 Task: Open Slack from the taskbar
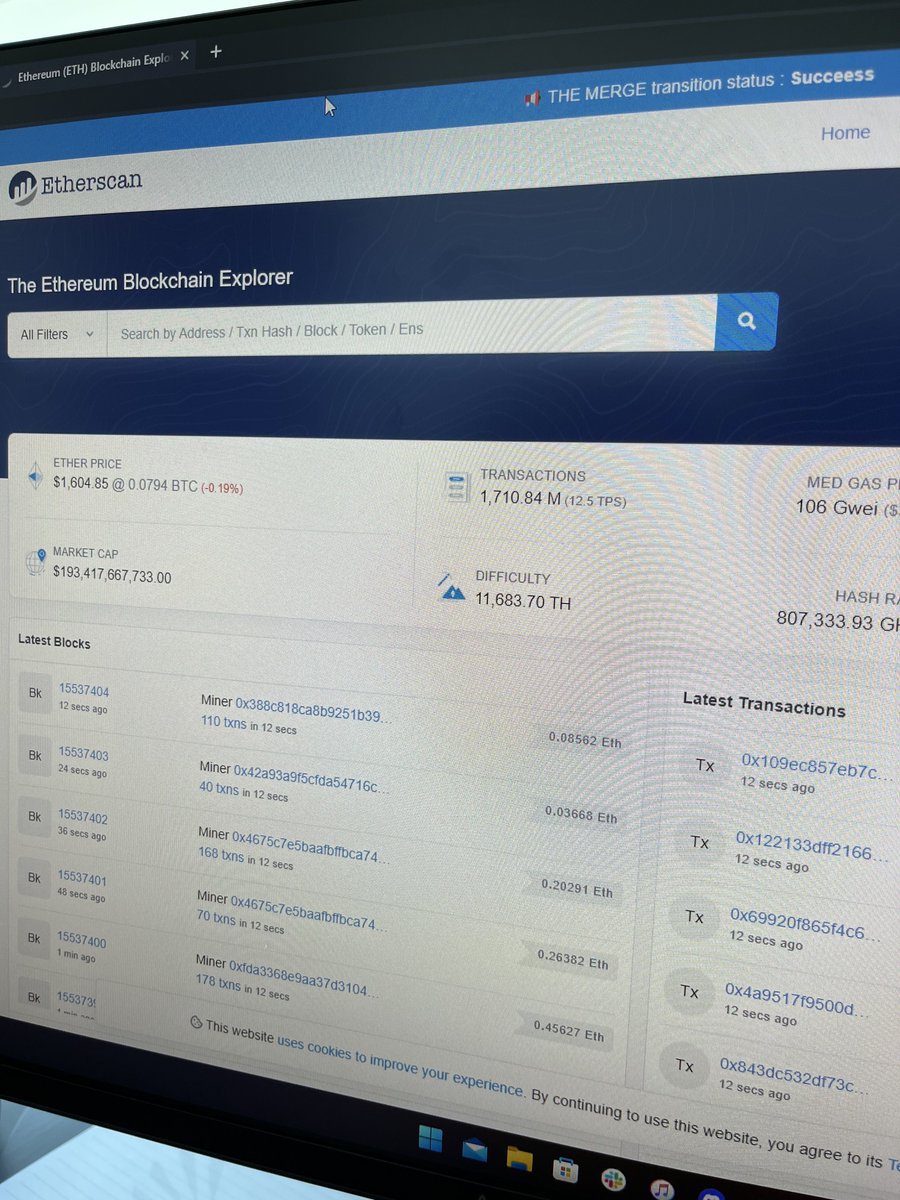coord(612,1180)
